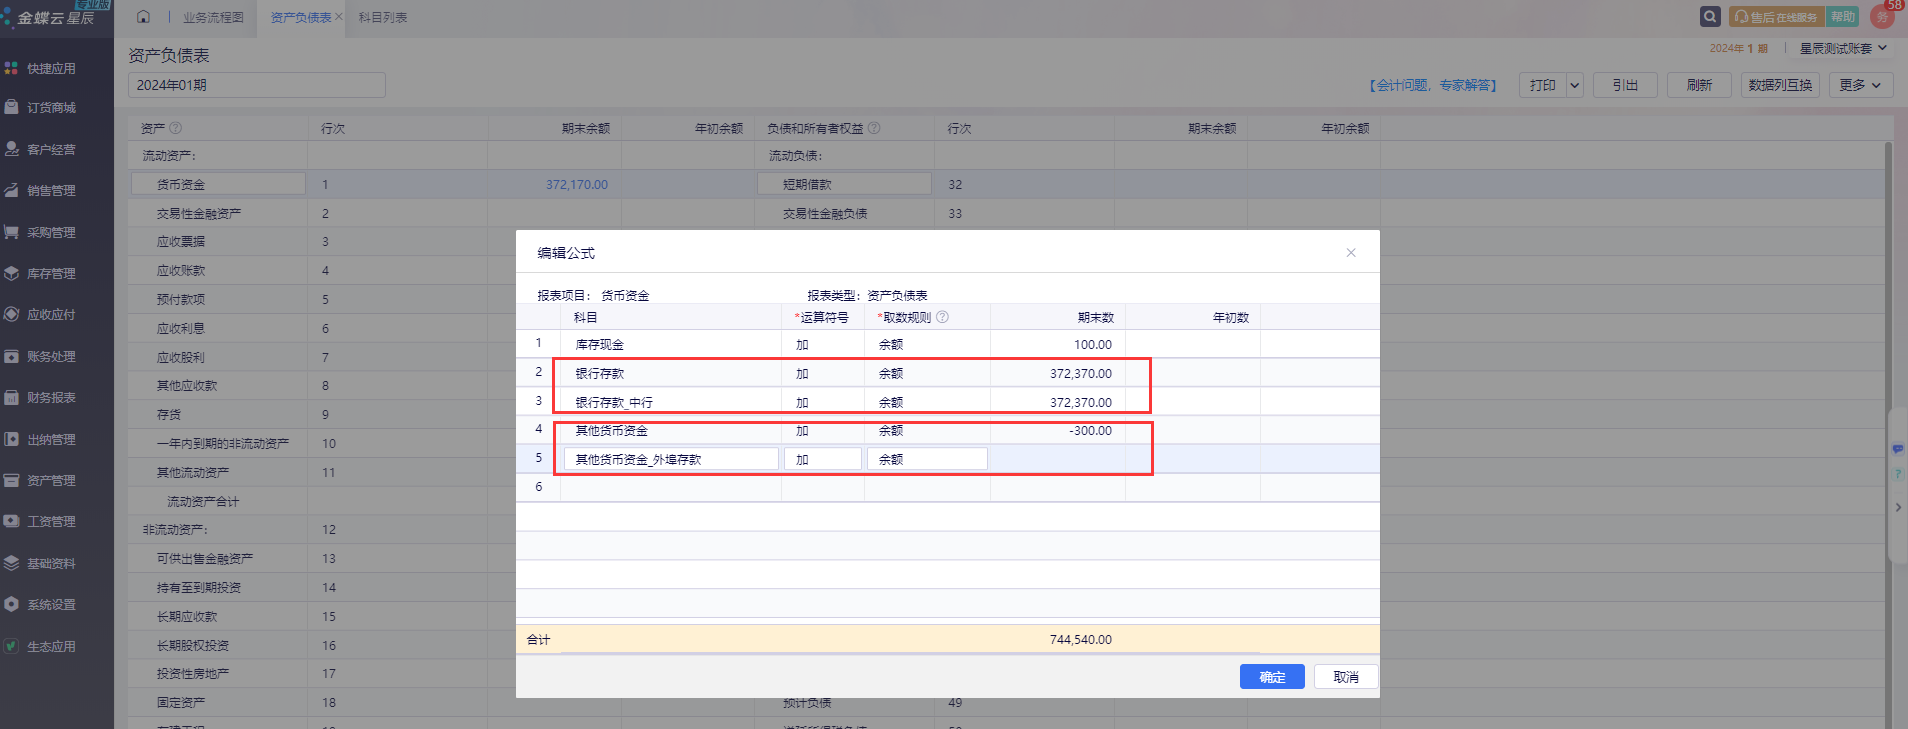The image size is (1908, 729).
Task: Click help icon next to 资产 header
Action: [x=176, y=128]
